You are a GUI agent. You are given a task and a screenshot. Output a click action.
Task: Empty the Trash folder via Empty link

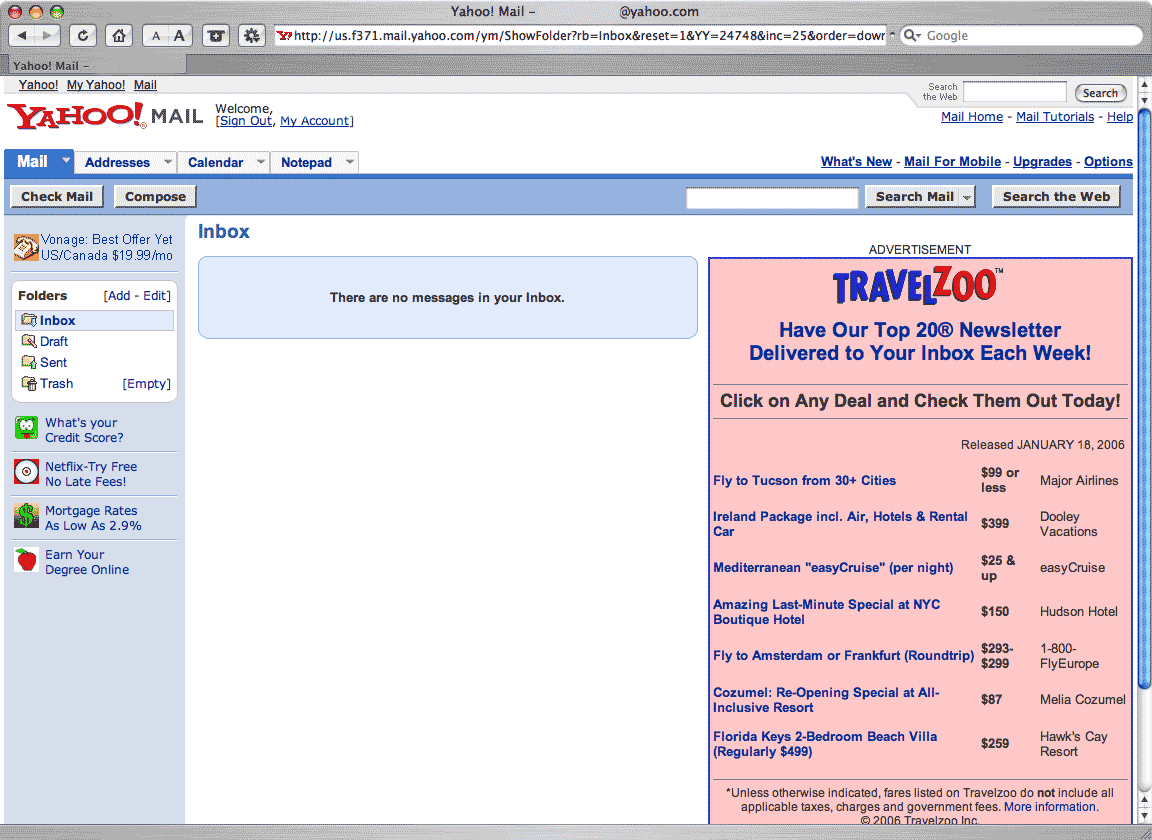click(146, 384)
